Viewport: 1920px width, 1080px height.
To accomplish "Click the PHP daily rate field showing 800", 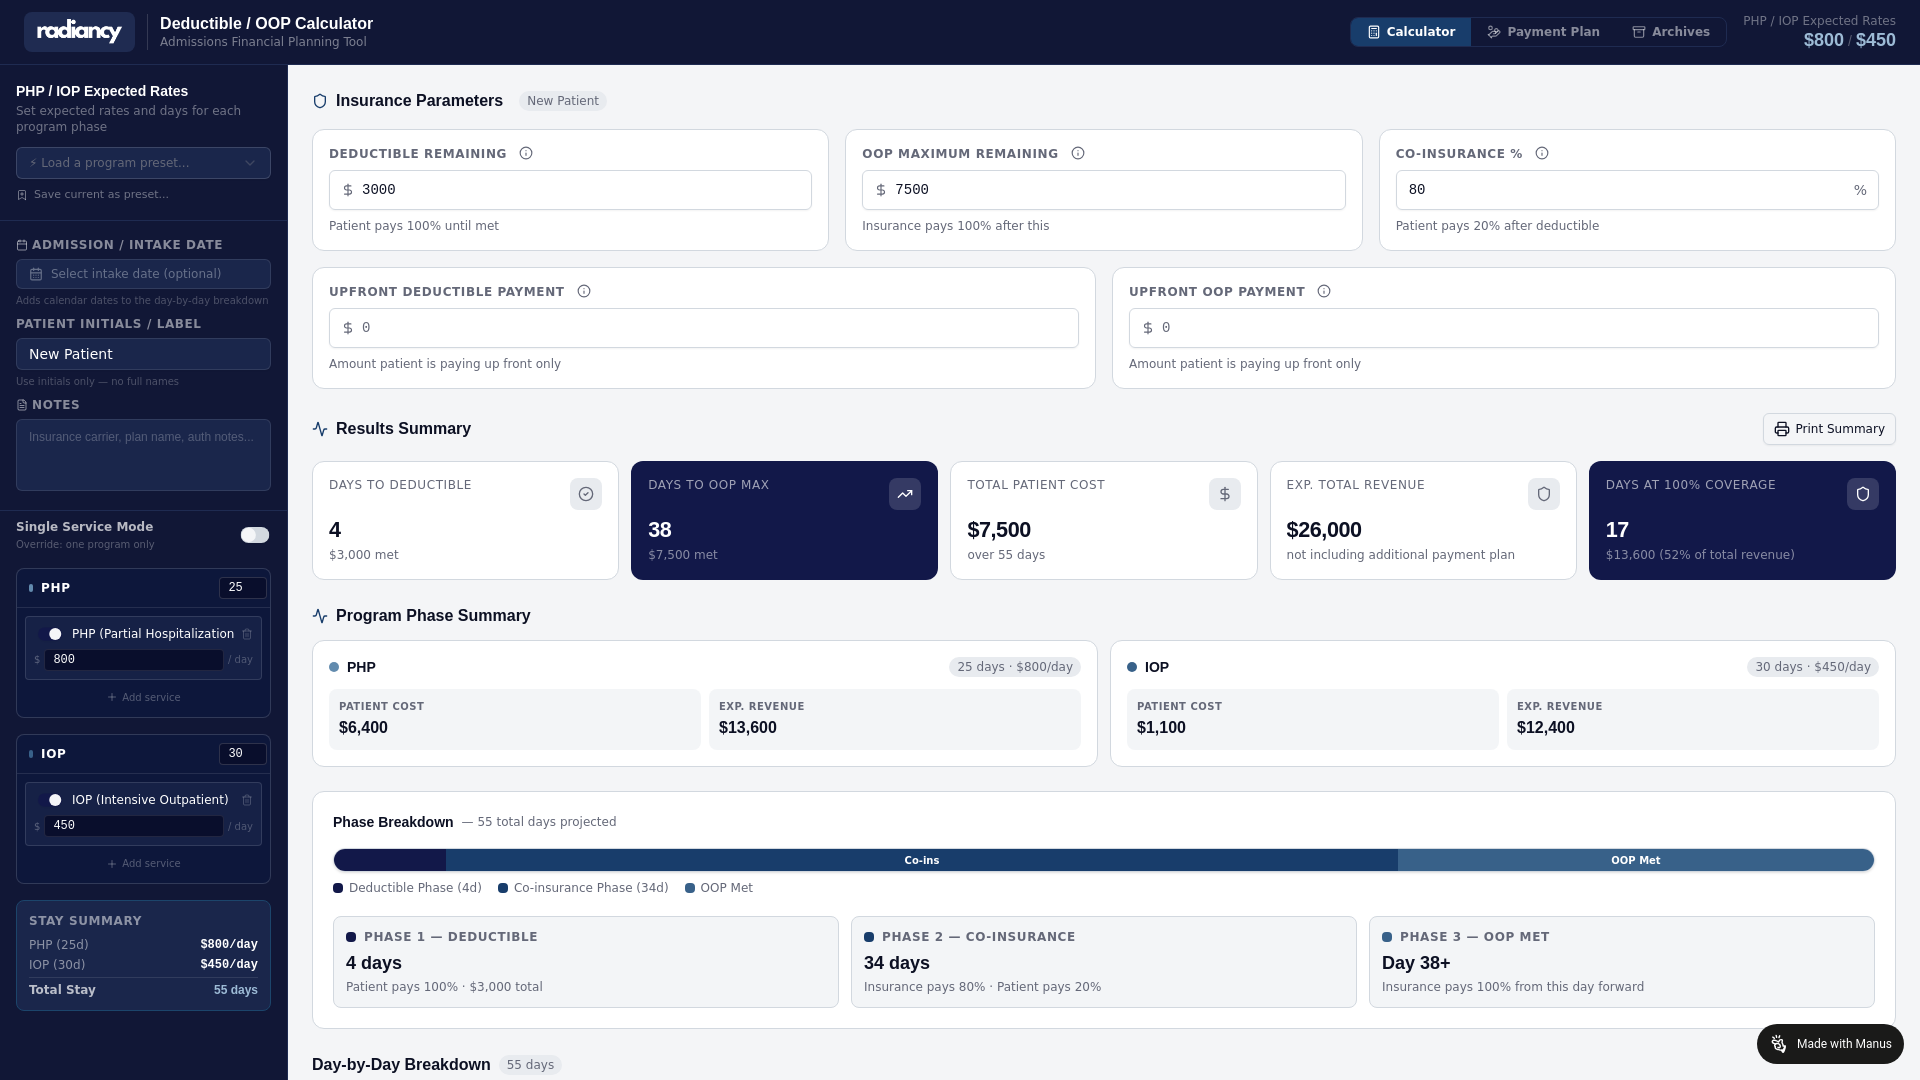I will (134, 660).
